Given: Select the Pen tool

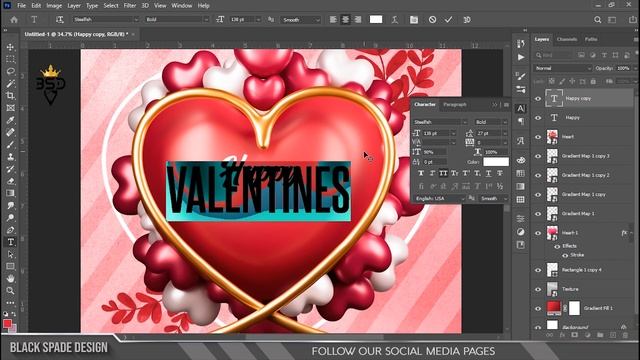Looking at the screenshot, I should coord(10,230).
